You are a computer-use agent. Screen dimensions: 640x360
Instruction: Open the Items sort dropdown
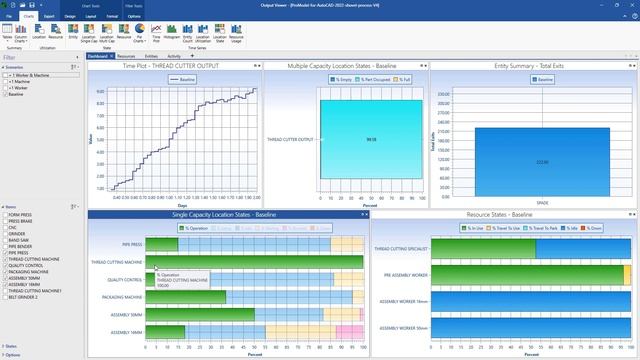coord(75,207)
